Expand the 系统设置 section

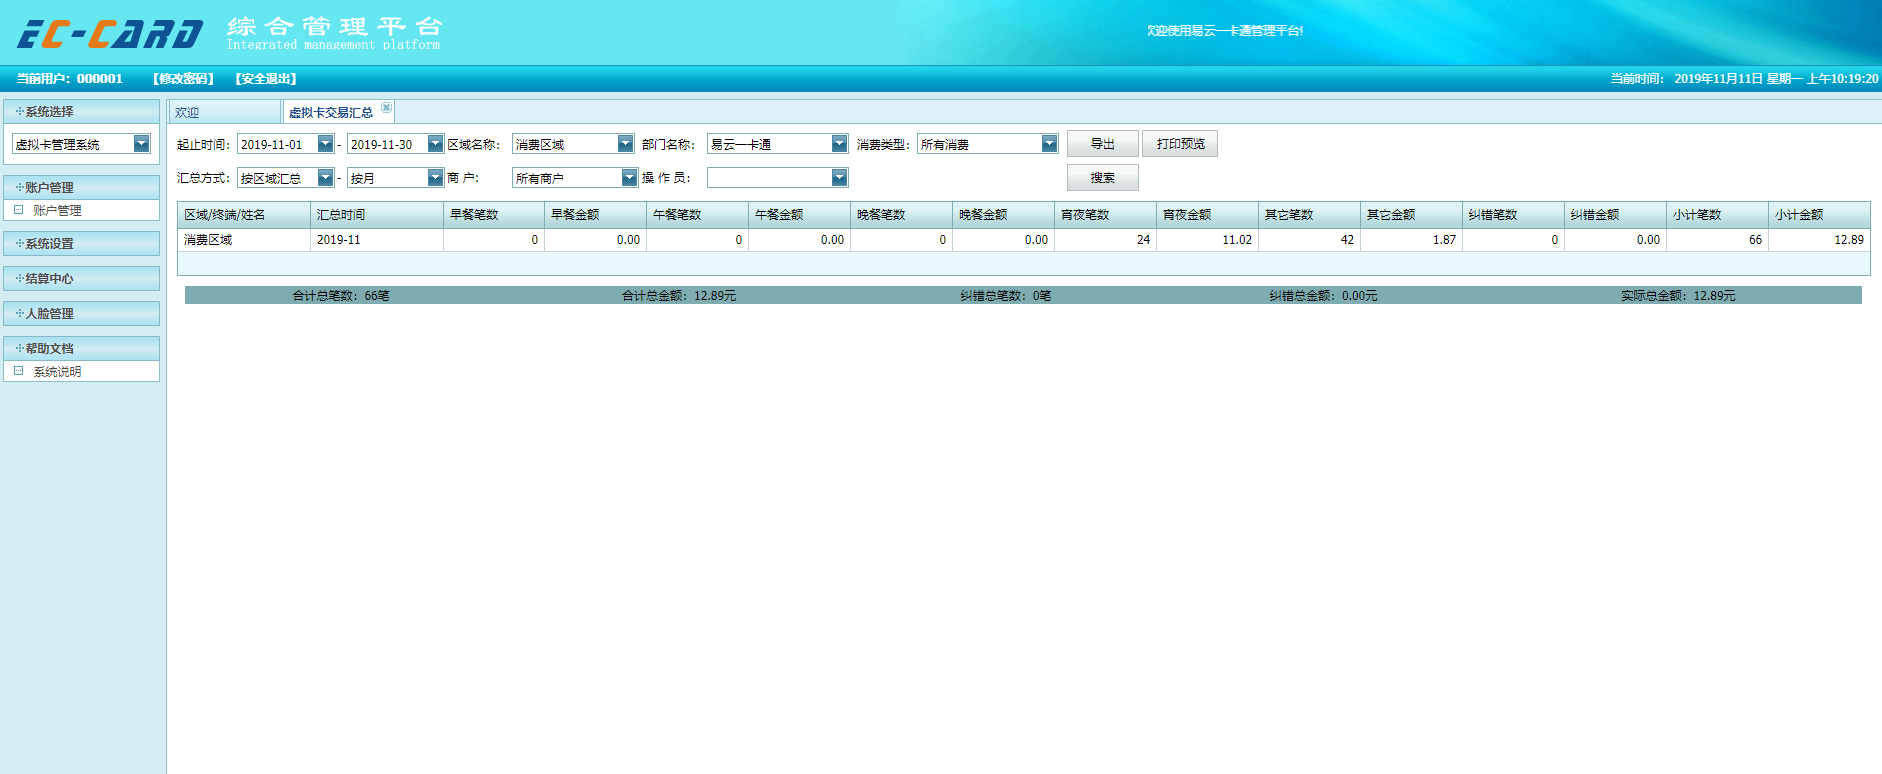point(81,243)
